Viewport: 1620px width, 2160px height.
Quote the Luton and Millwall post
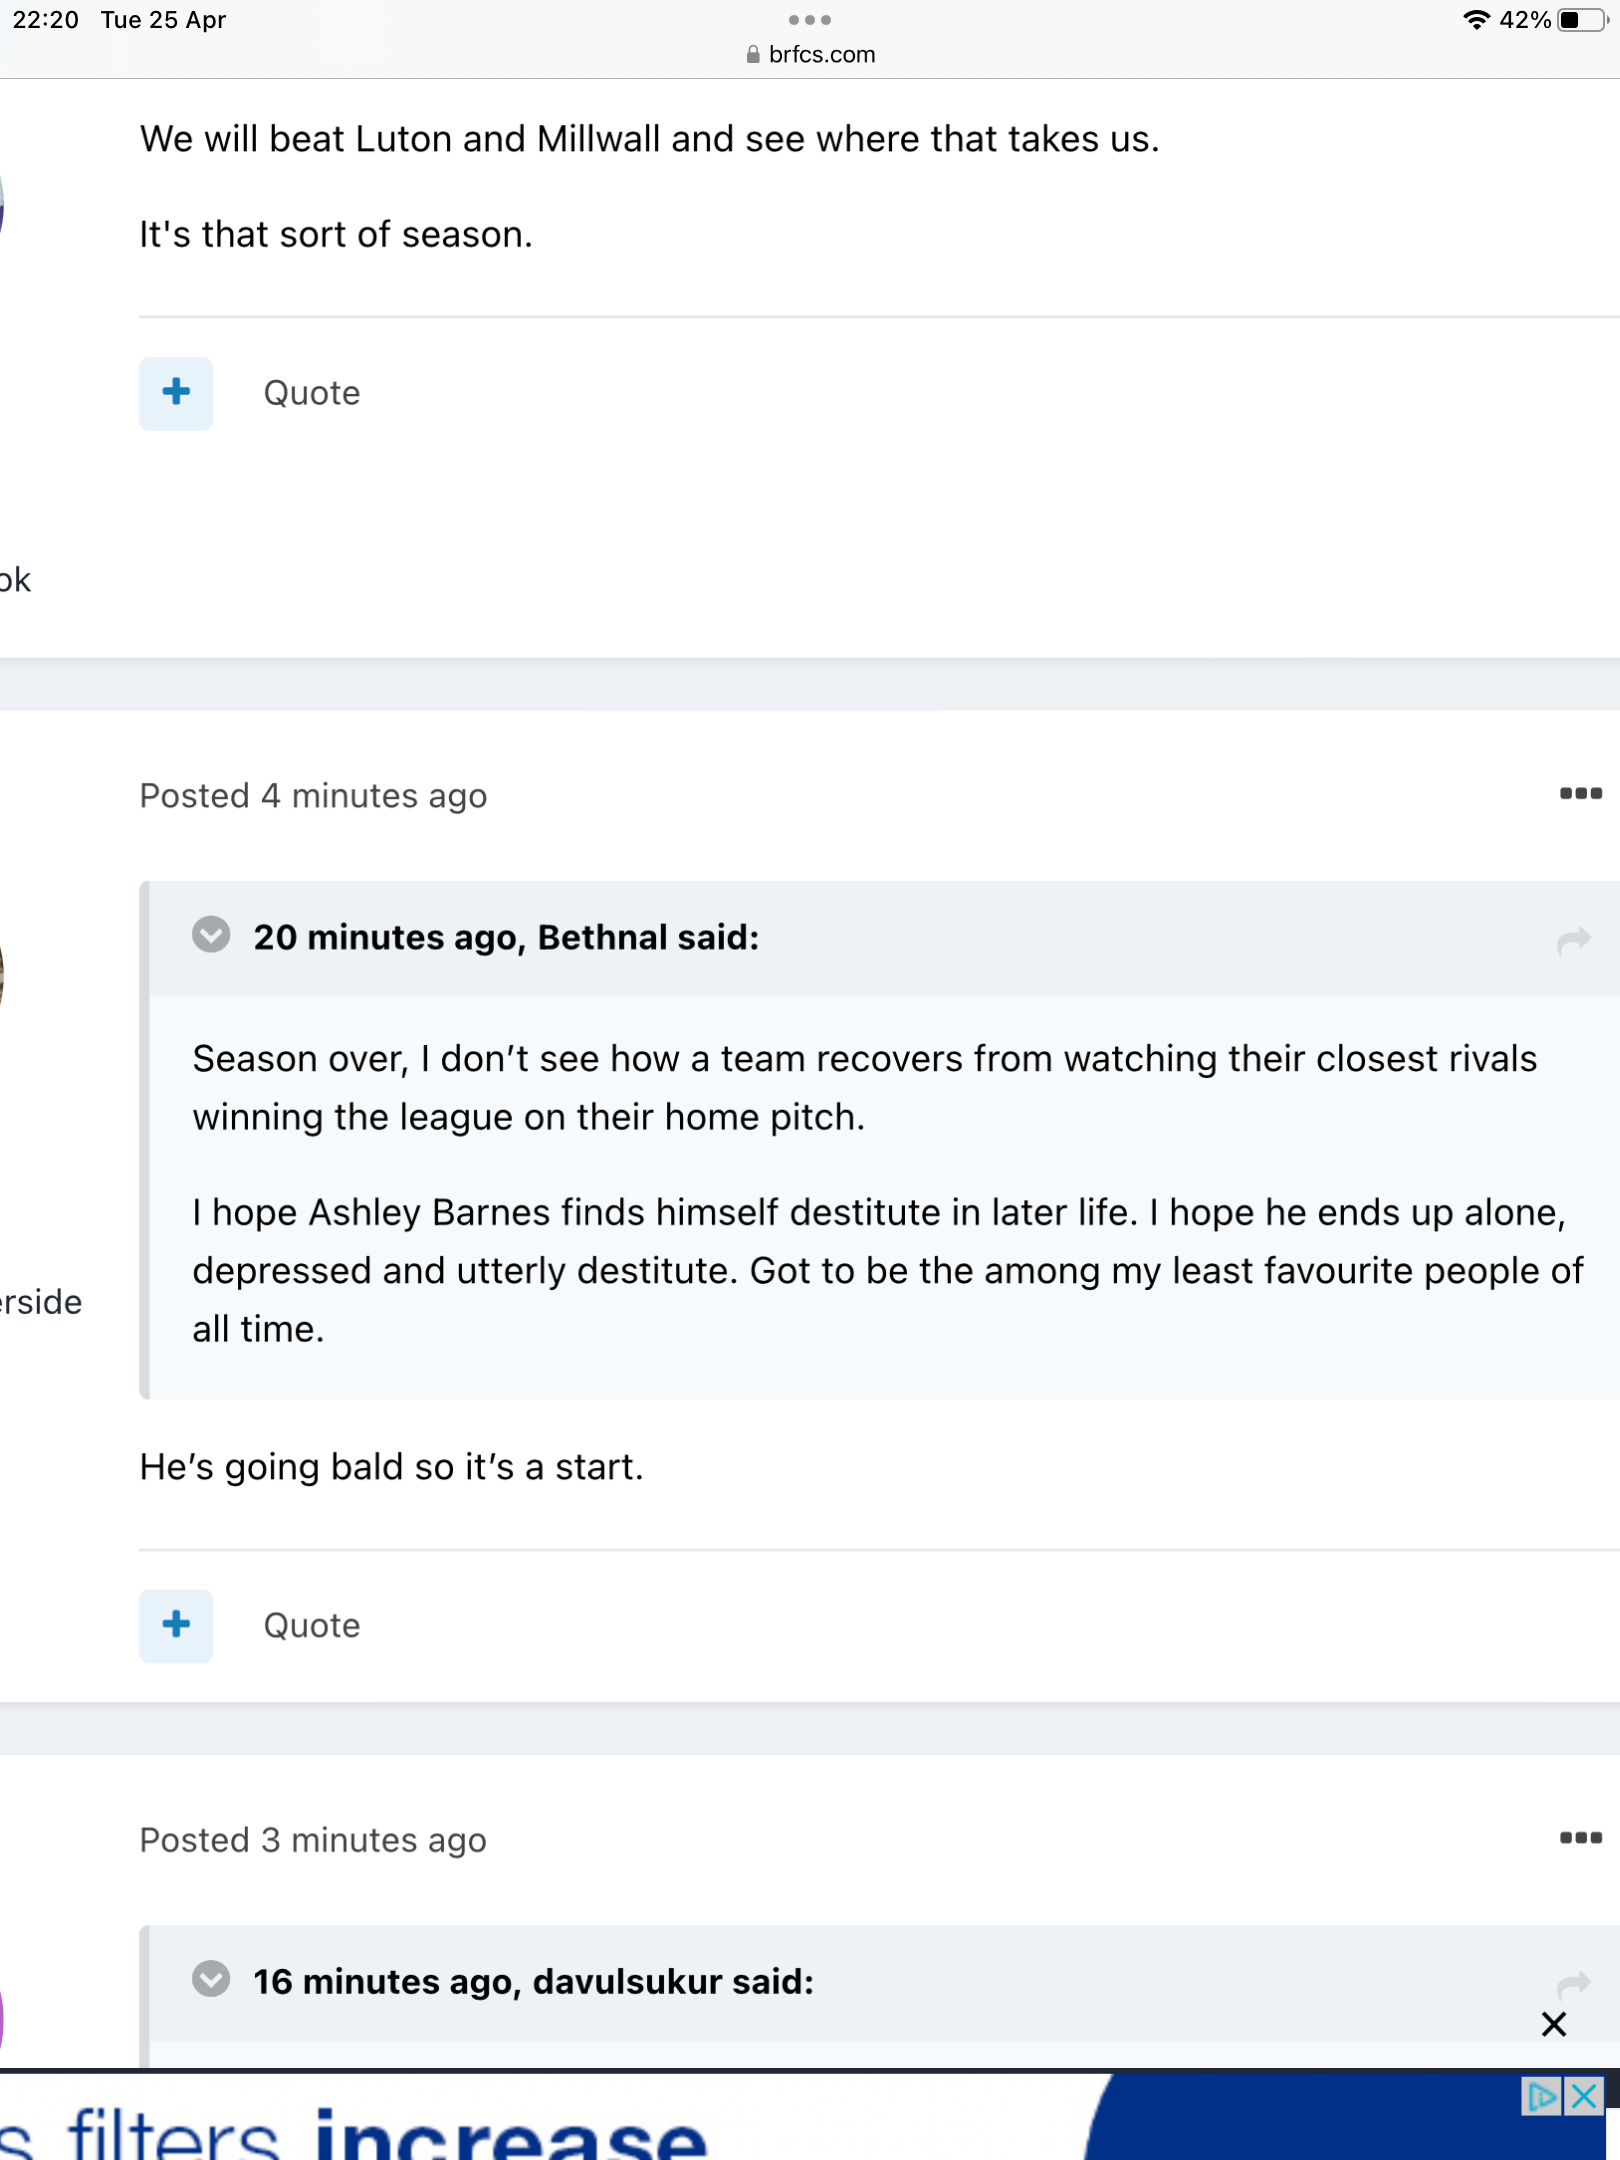click(x=311, y=393)
